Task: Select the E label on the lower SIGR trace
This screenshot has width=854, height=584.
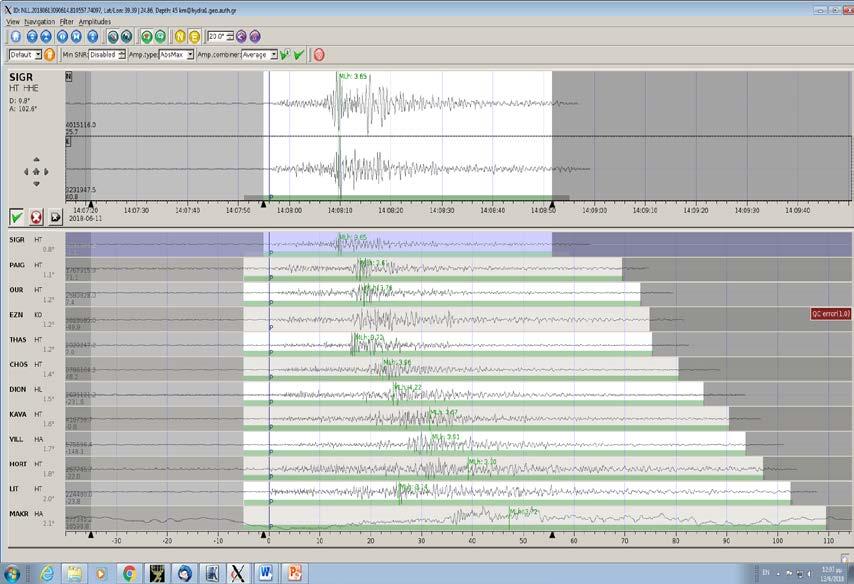Action: [69, 142]
